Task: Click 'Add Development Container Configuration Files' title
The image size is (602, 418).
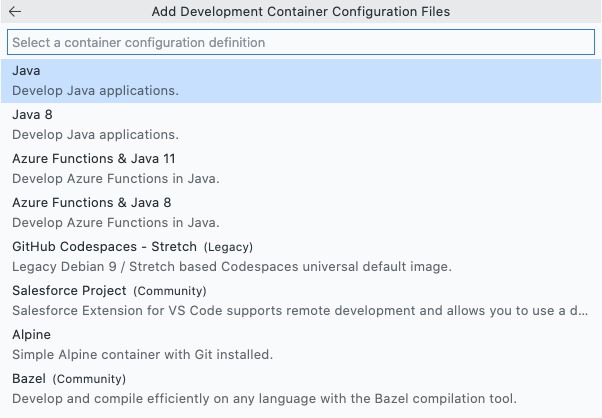Action: pos(300,12)
